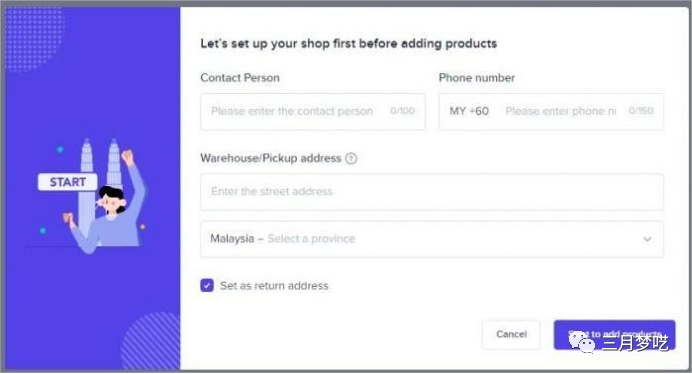
Task: Open the MY +60 country code selector
Action: tap(469, 111)
